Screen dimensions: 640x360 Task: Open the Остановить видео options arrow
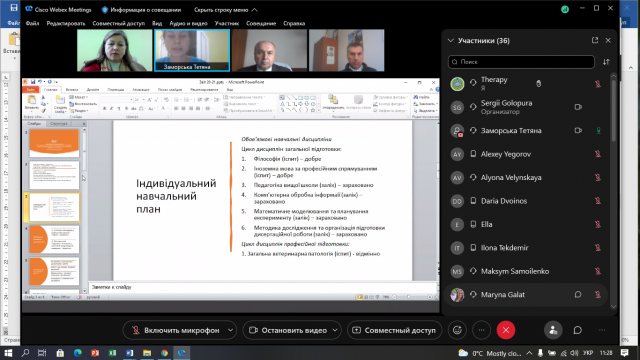(335, 330)
